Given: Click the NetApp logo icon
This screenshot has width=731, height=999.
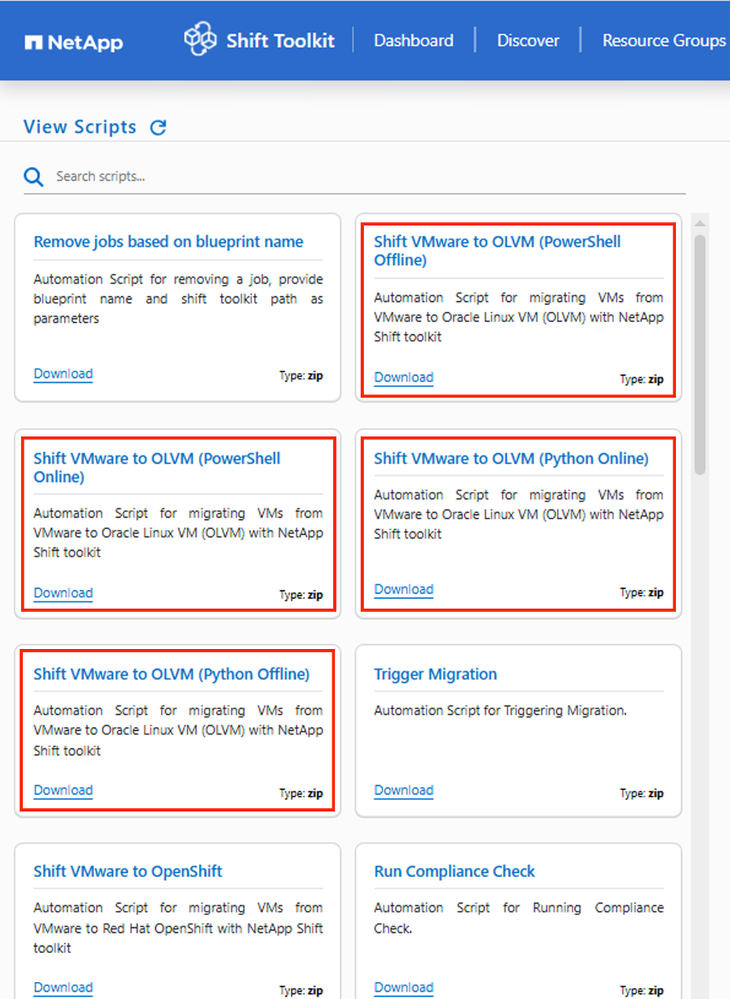Looking at the screenshot, I should pos(33,42).
